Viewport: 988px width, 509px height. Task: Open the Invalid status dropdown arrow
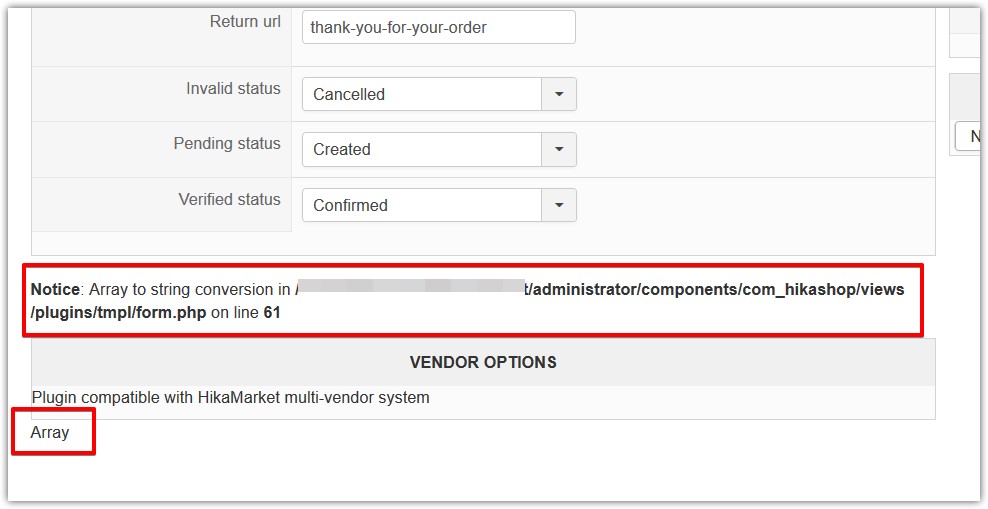pyautogui.click(x=559, y=94)
